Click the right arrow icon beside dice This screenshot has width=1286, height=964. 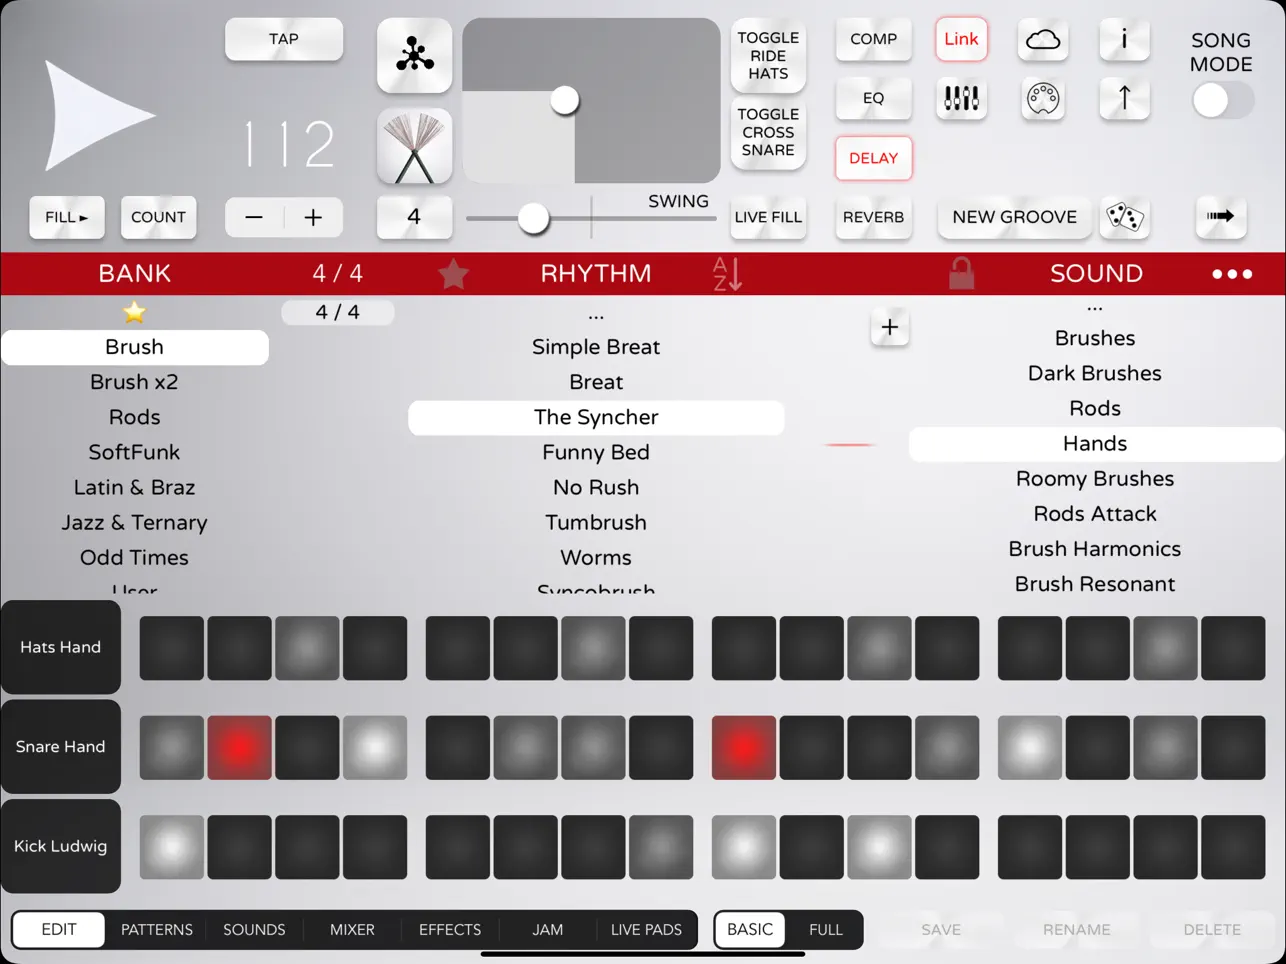pyautogui.click(x=1220, y=217)
